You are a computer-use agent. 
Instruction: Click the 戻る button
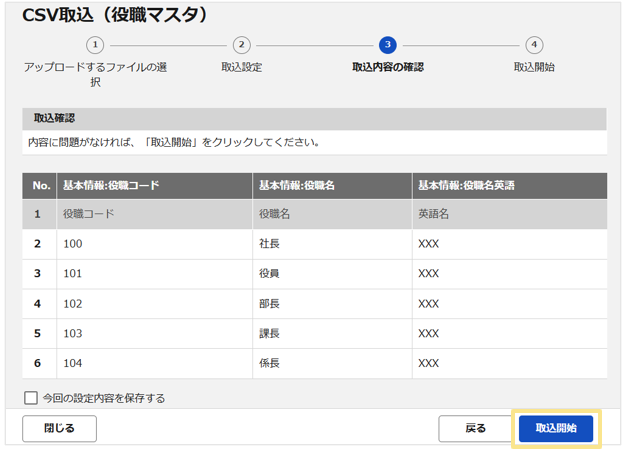[475, 428]
